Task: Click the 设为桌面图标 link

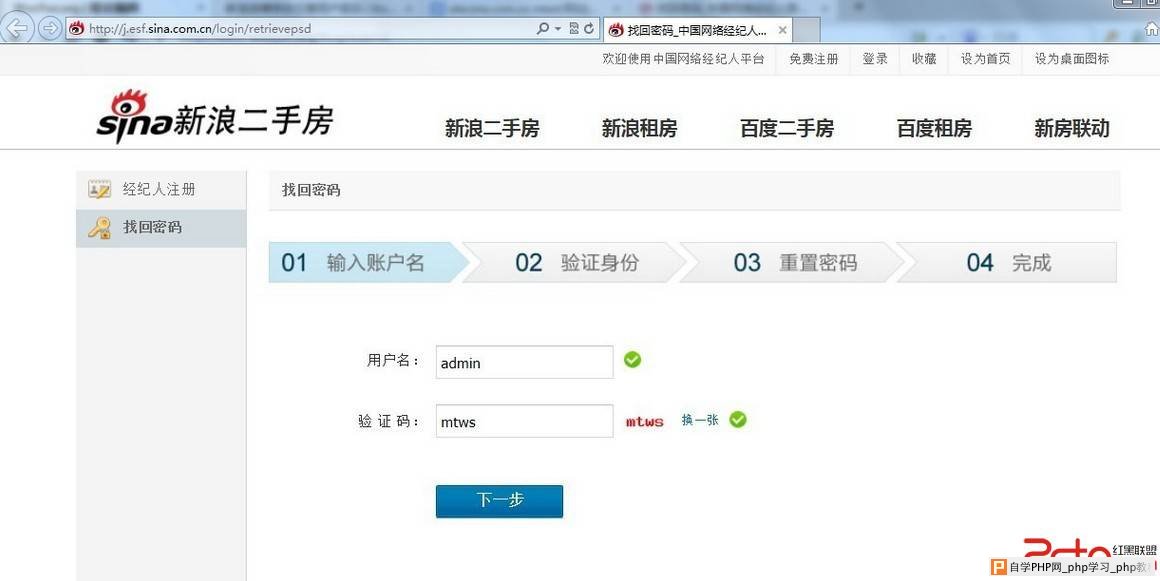Action: pyautogui.click(x=1071, y=59)
